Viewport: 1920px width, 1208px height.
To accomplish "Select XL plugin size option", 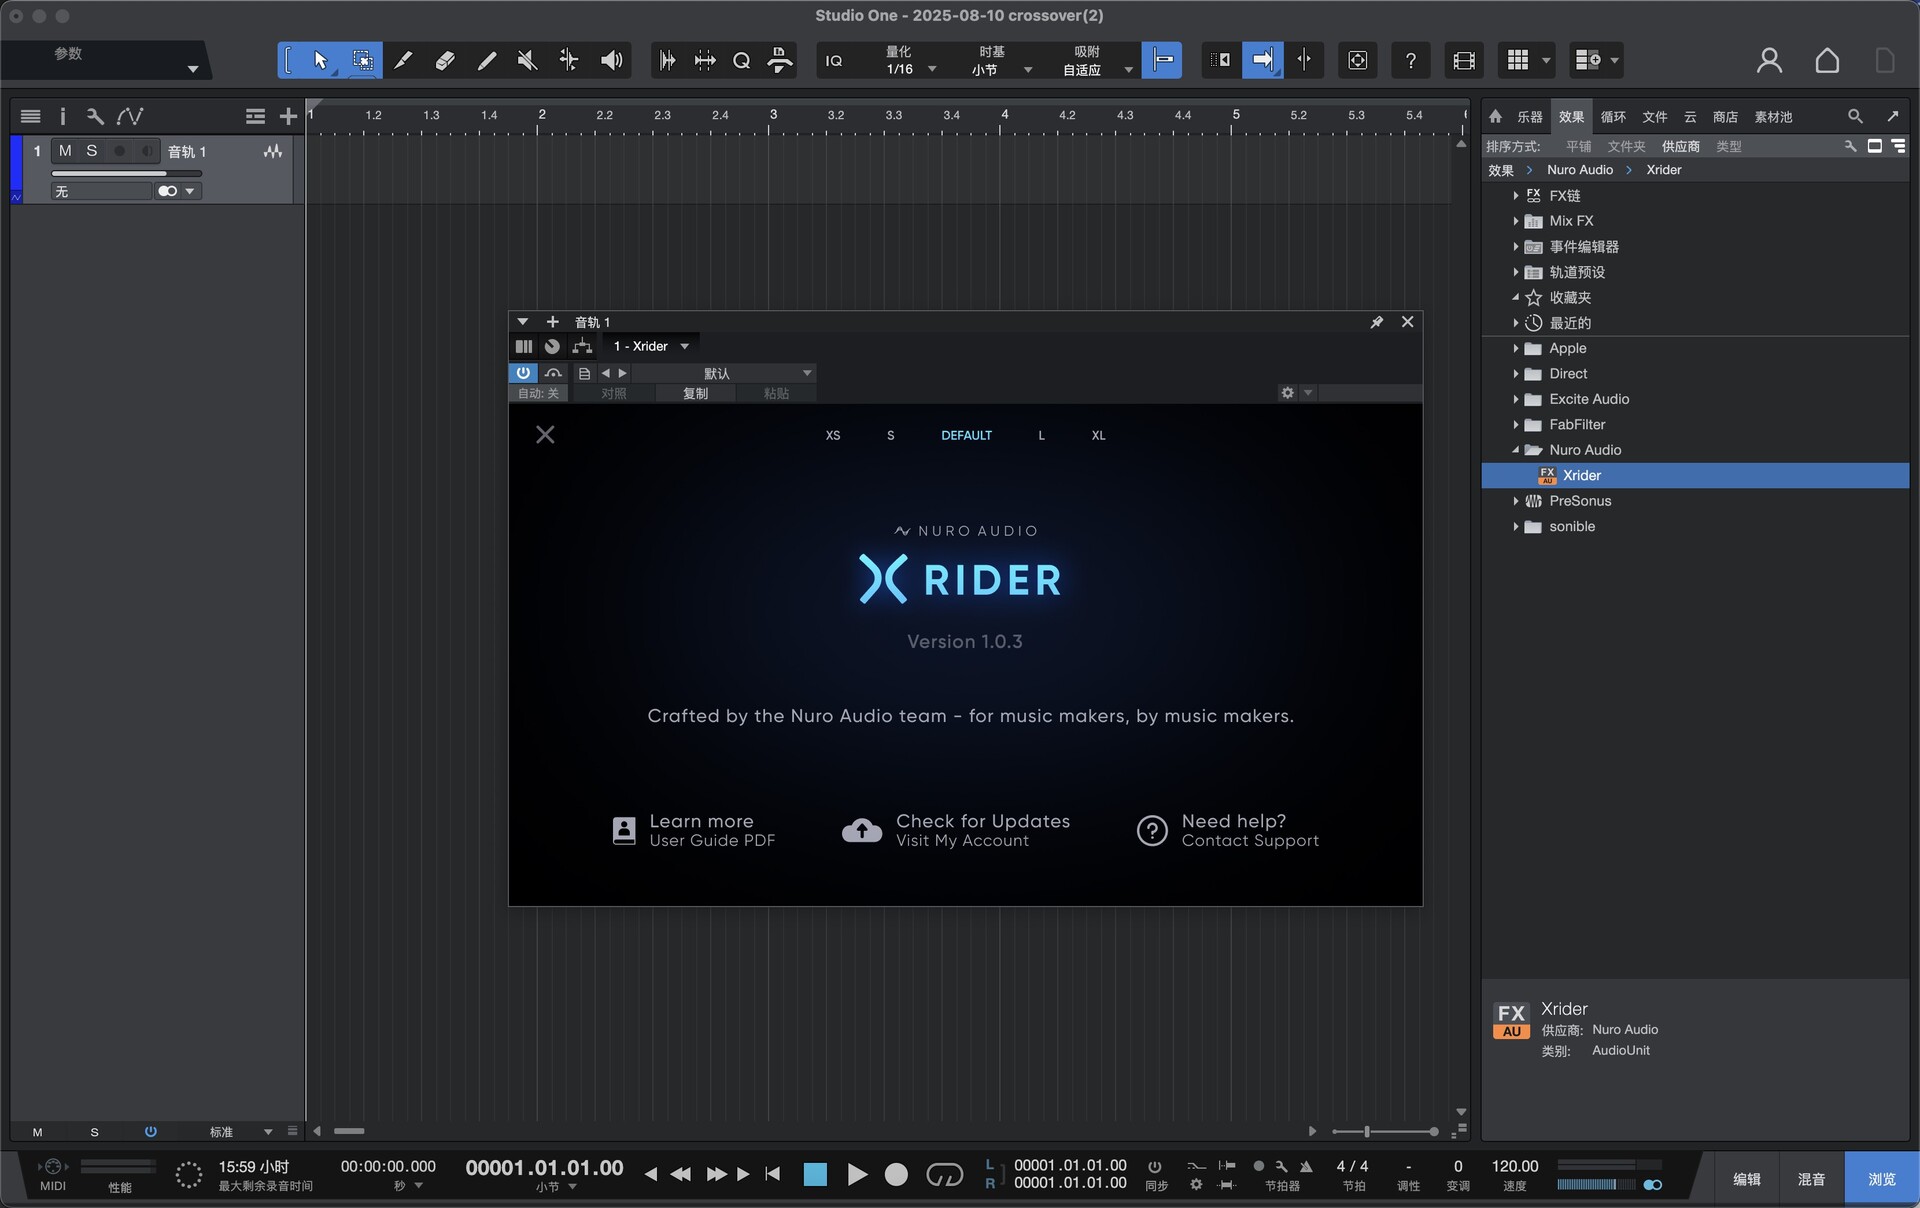I will pos(1098,435).
